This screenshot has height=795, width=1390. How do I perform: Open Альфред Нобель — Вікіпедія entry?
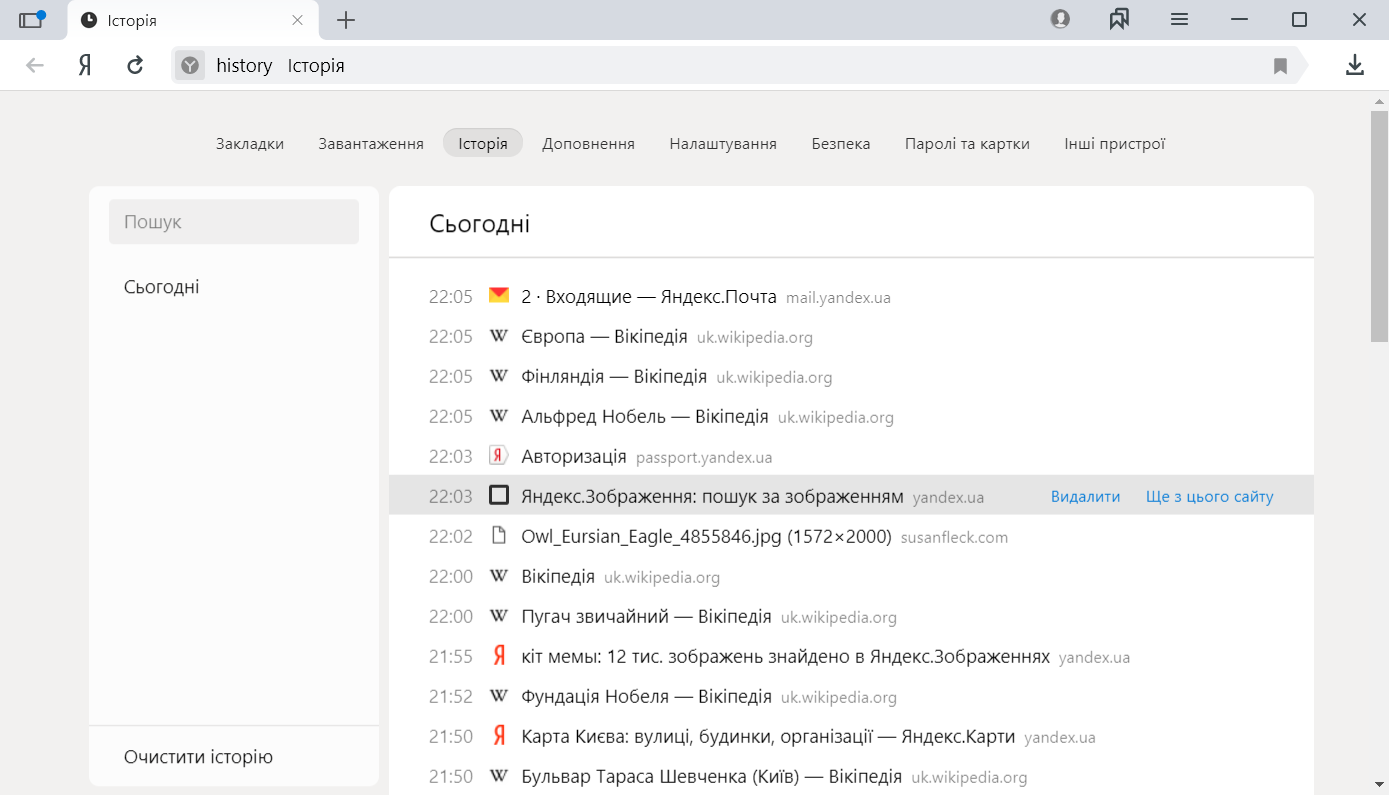coord(644,417)
